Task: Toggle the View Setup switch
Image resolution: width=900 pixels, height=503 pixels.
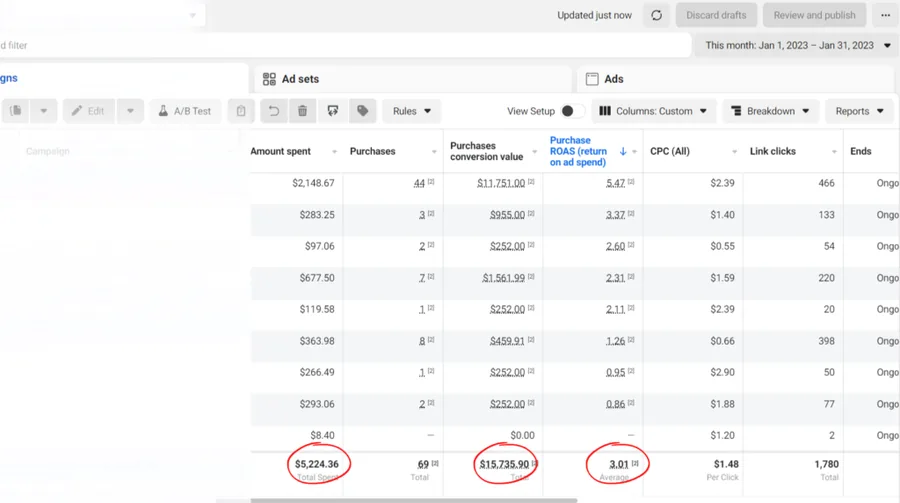Action: point(572,111)
